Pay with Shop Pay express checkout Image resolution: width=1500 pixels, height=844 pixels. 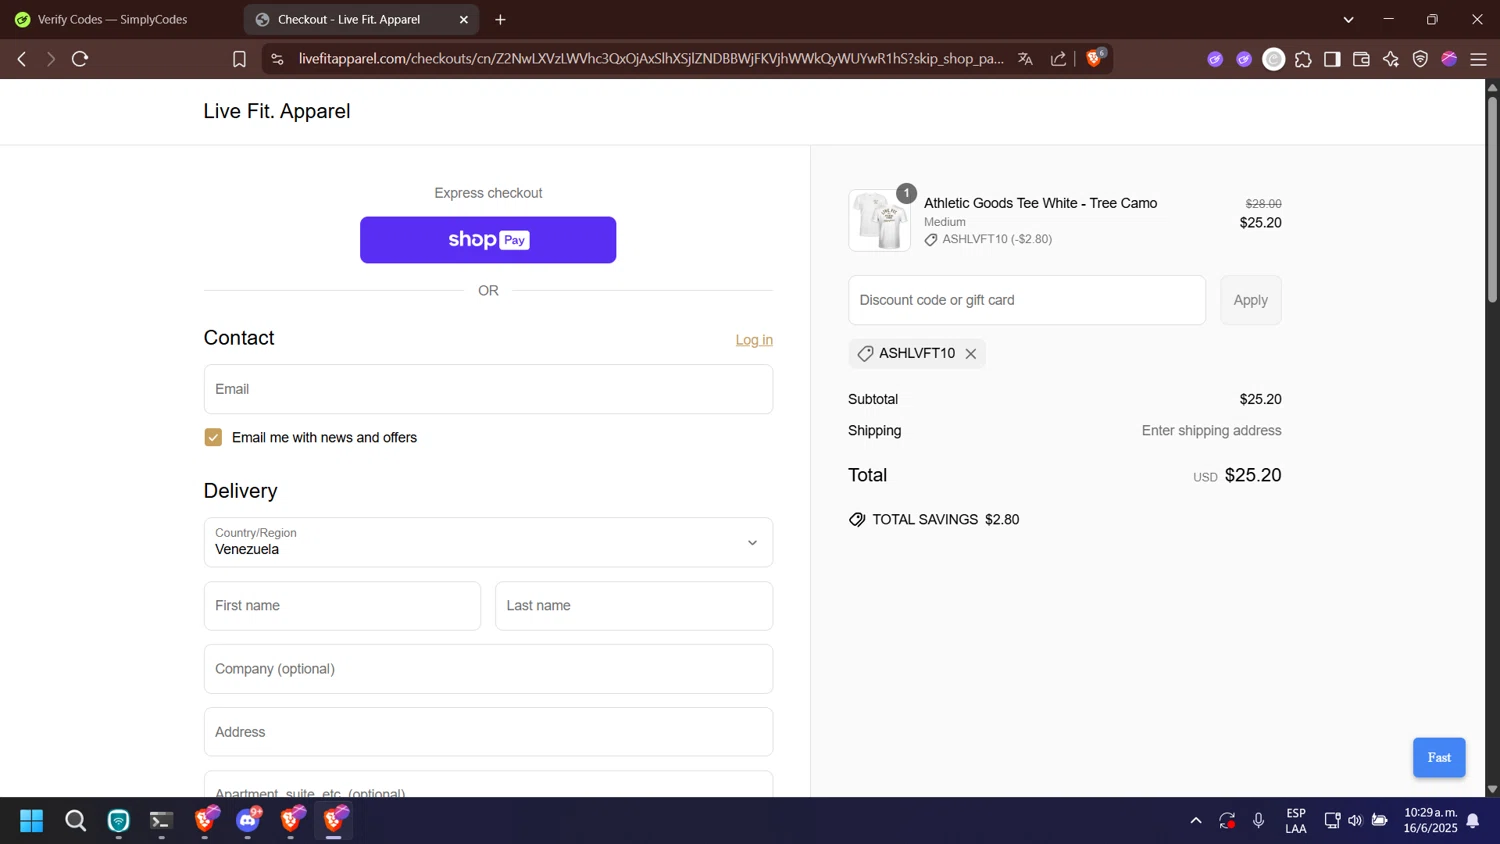point(488,240)
